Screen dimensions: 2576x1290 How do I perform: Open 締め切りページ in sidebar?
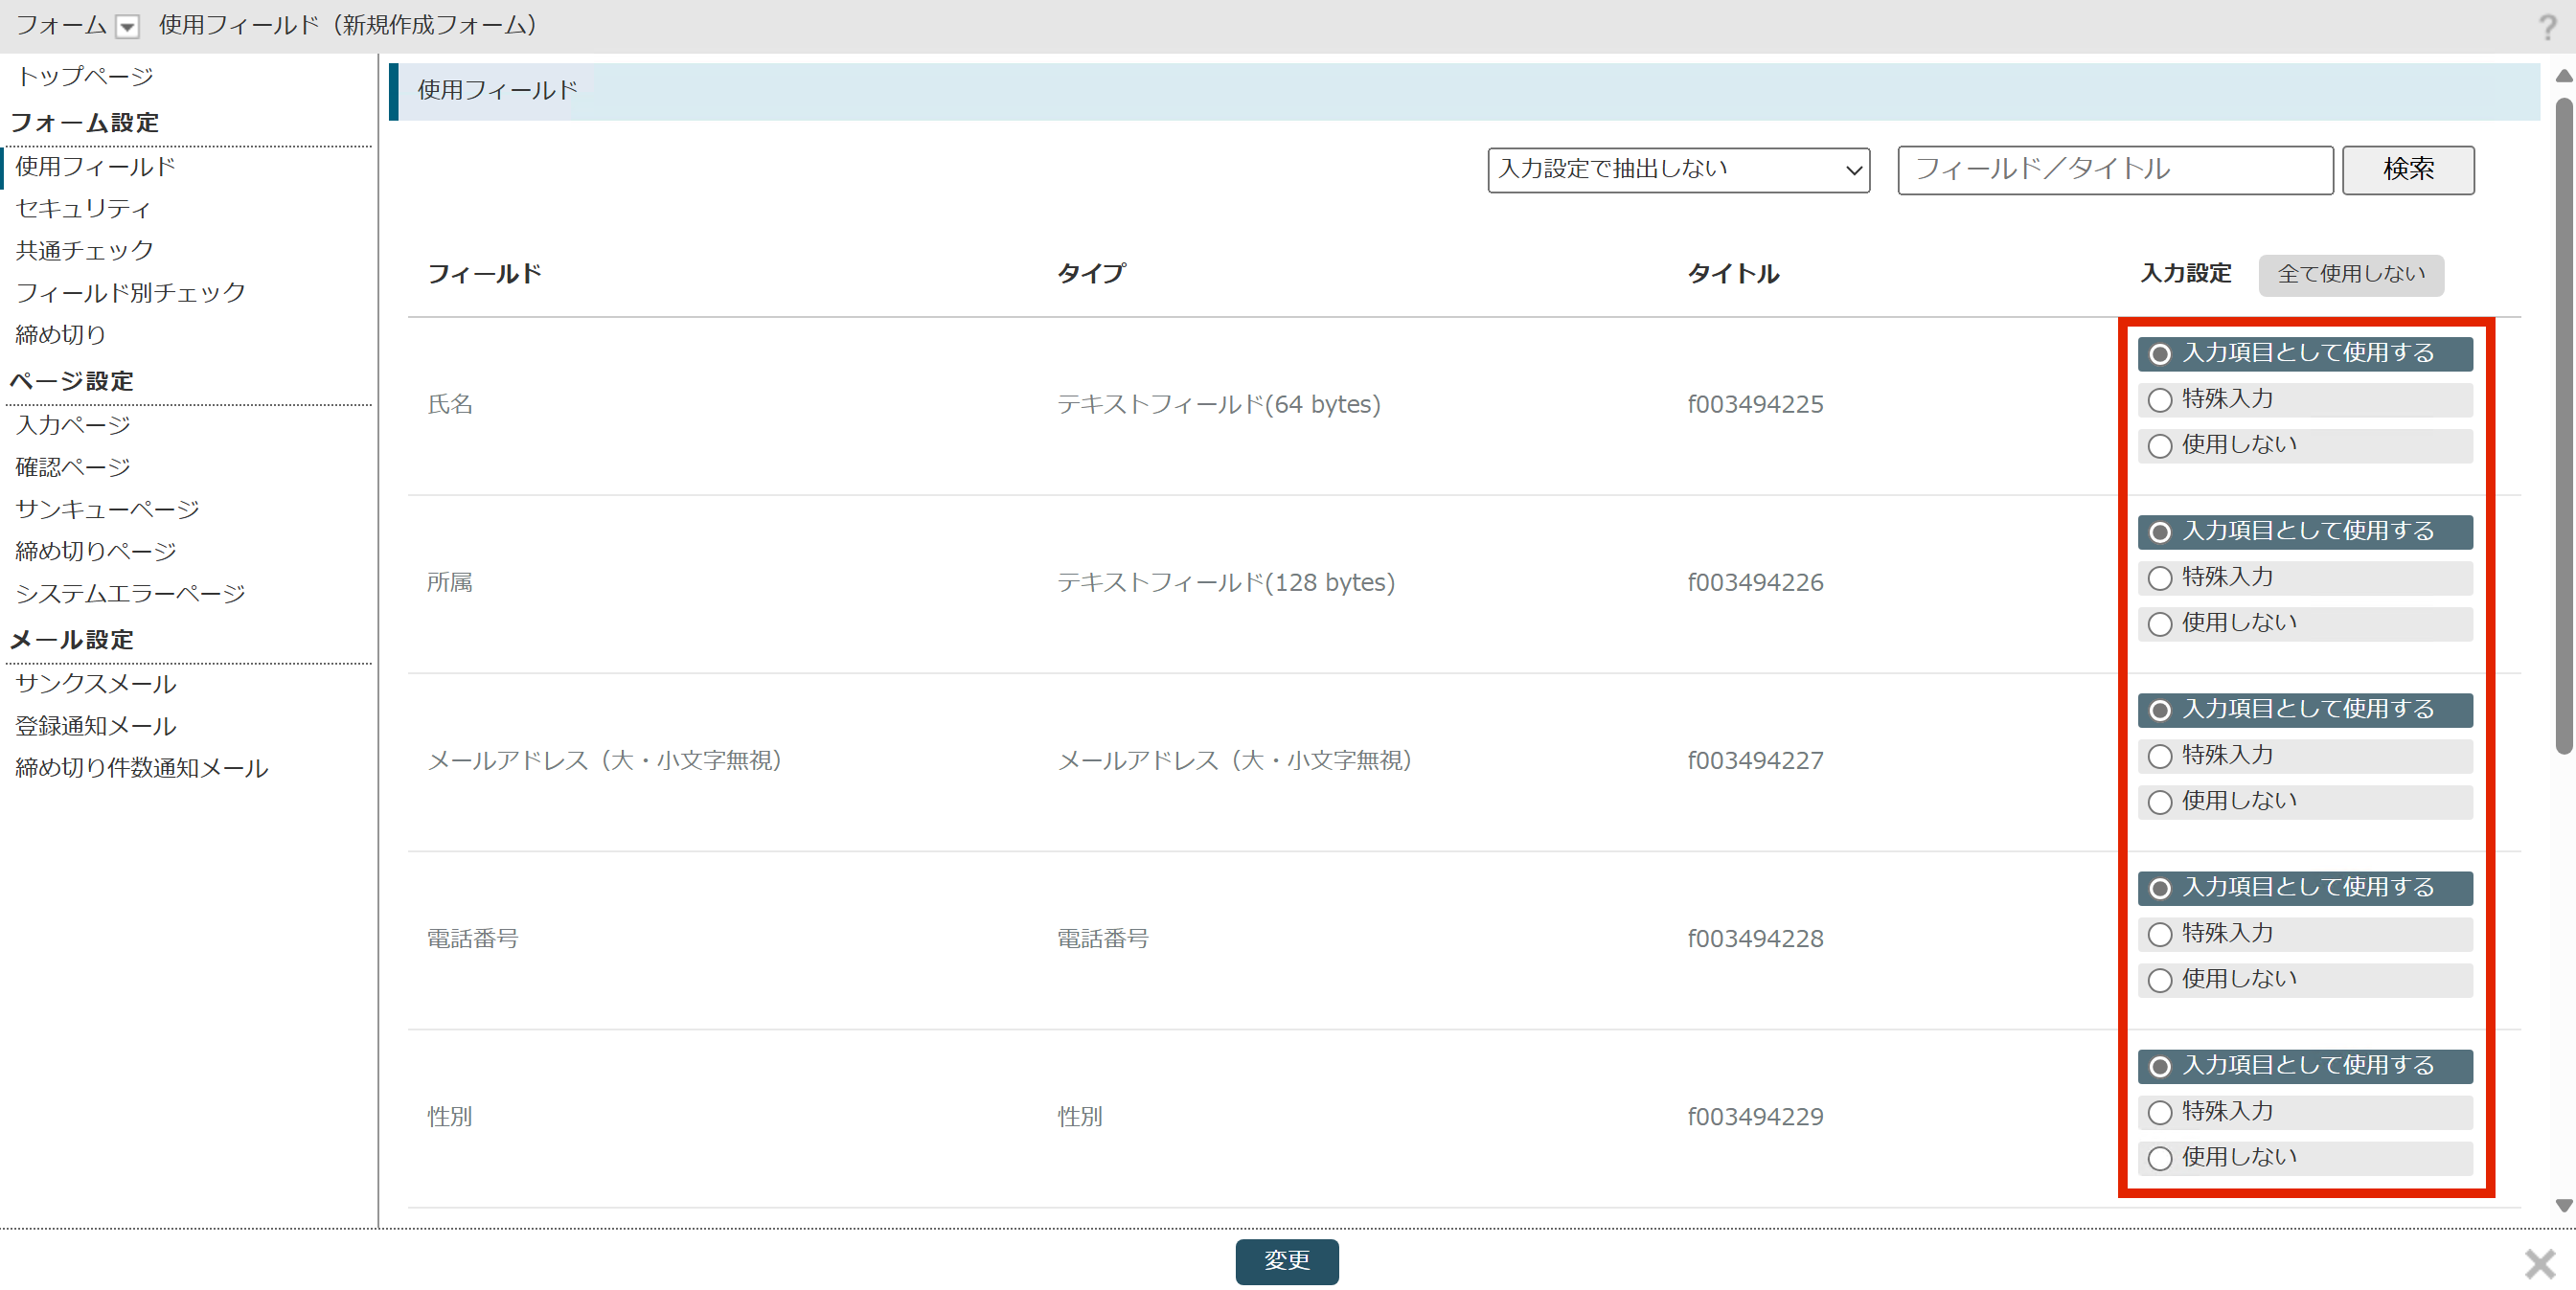click(x=96, y=551)
